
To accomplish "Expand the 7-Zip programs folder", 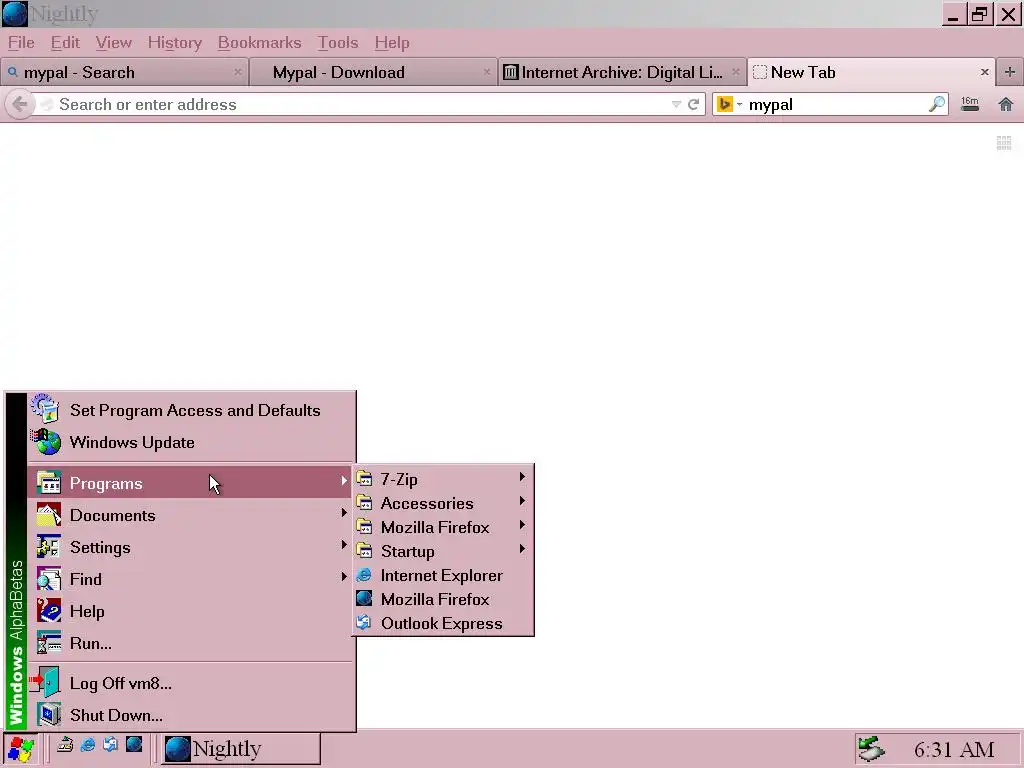I will pos(443,479).
